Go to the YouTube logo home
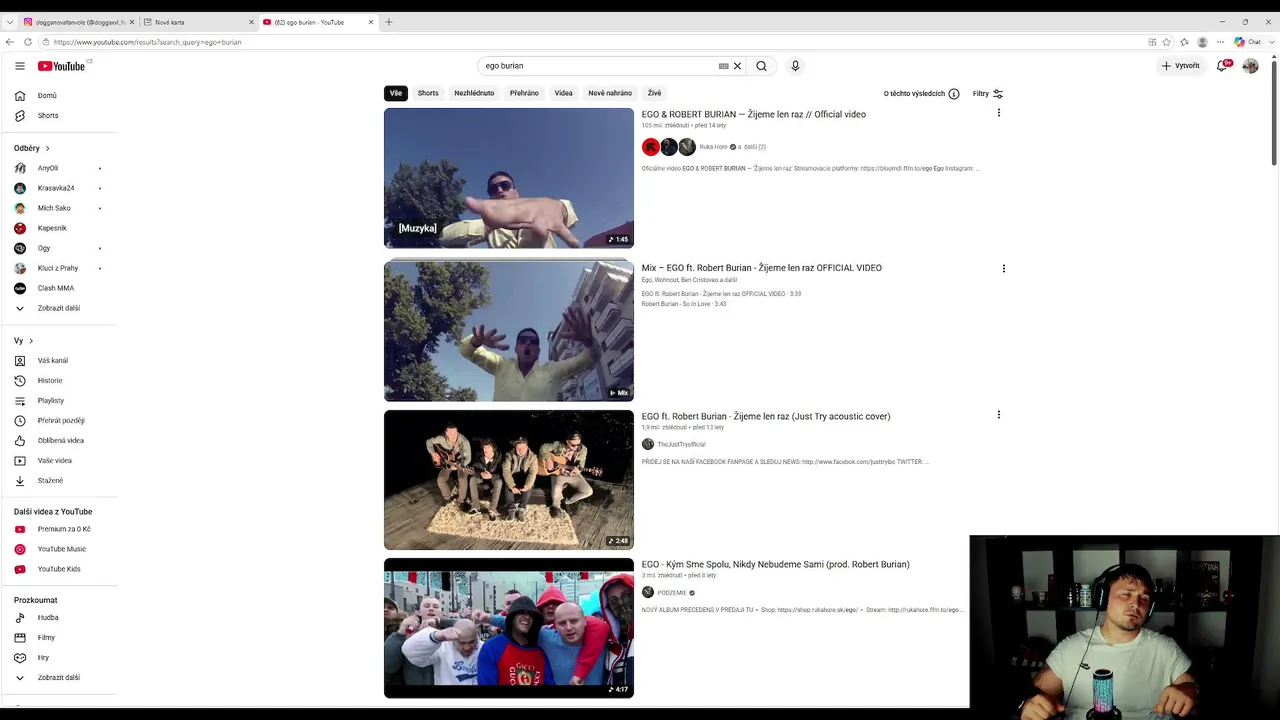Viewport: 1280px width, 720px height. pyautogui.click(x=64, y=66)
